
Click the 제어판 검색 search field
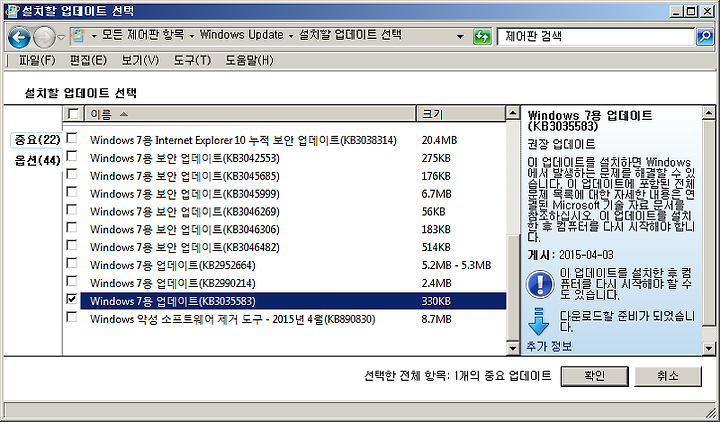(x=596, y=36)
